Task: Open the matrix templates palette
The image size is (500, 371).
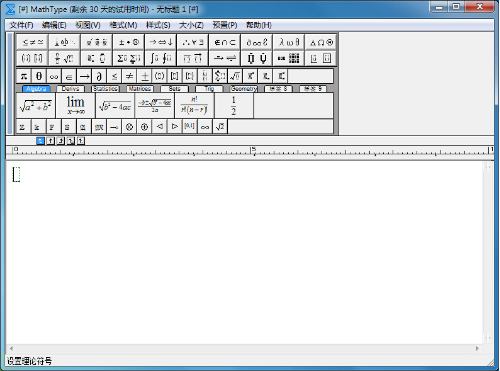Action: click(289, 59)
